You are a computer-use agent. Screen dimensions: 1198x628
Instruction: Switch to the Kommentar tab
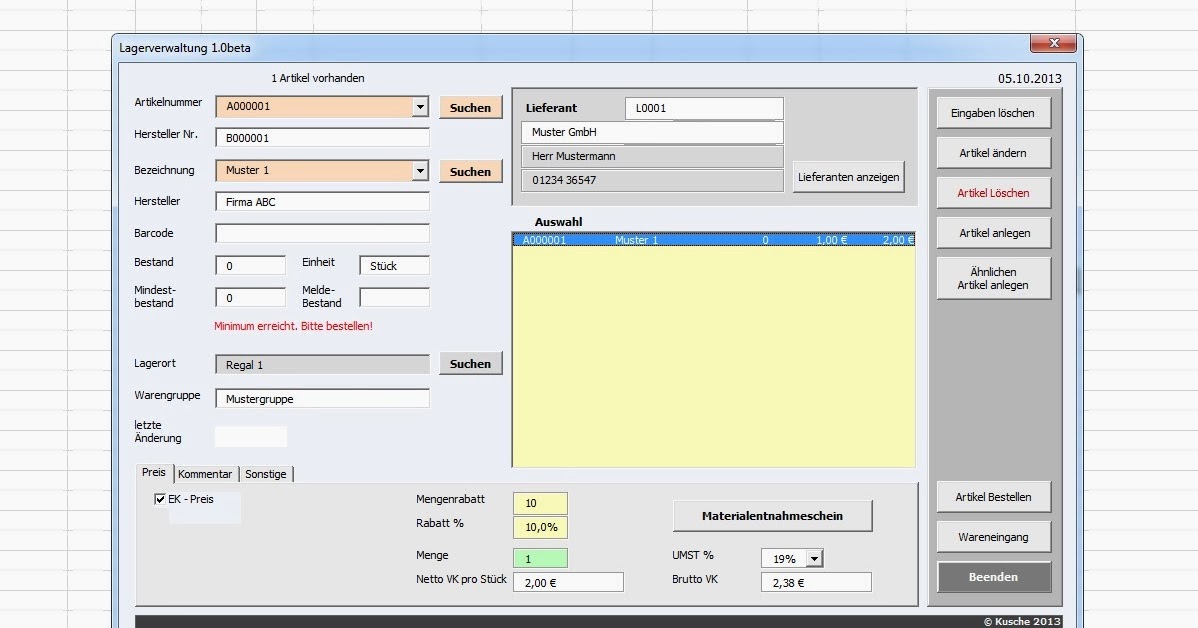tap(205, 474)
